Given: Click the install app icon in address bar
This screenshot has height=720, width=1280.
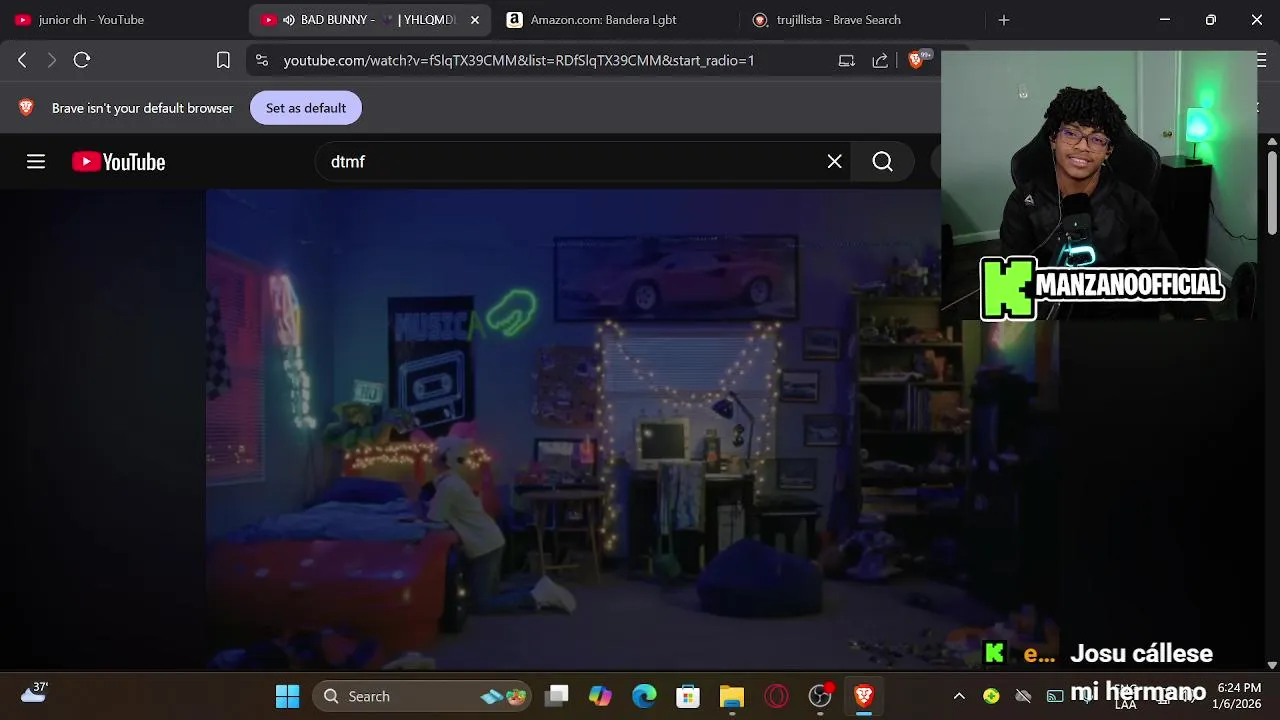Looking at the screenshot, I should tap(846, 60).
